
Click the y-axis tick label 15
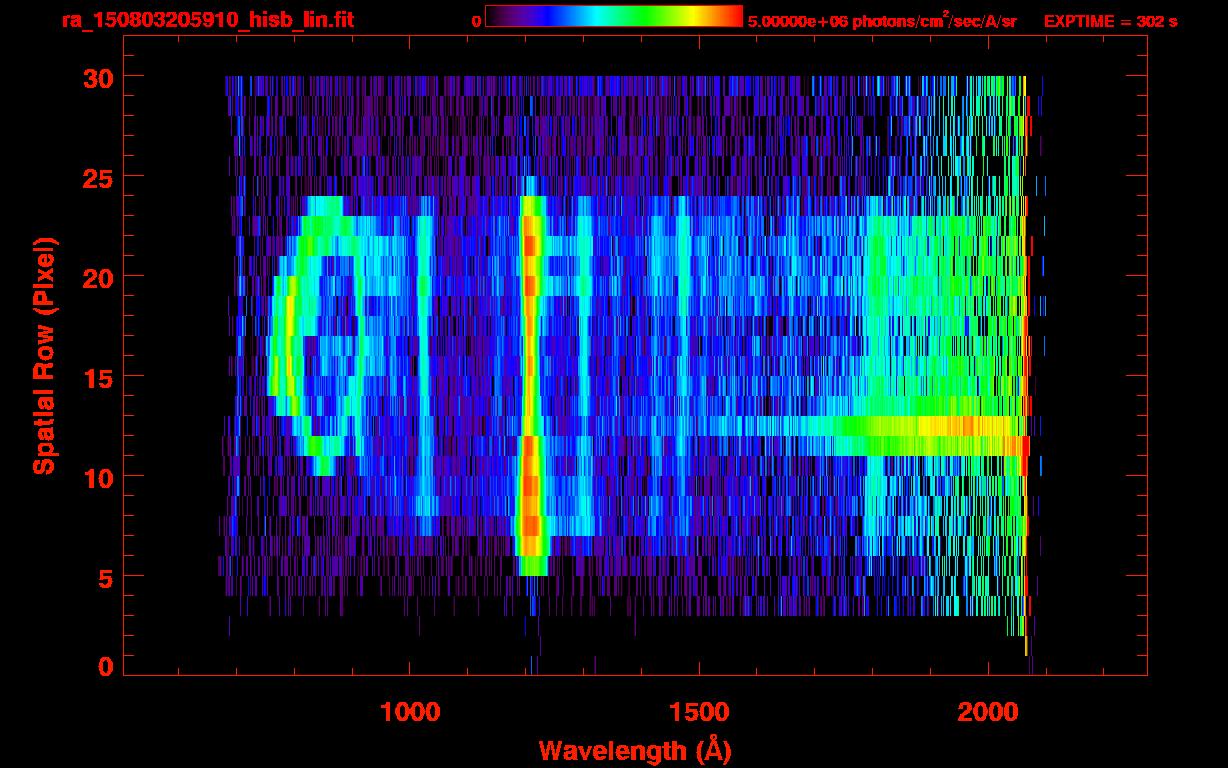tap(98, 377)
